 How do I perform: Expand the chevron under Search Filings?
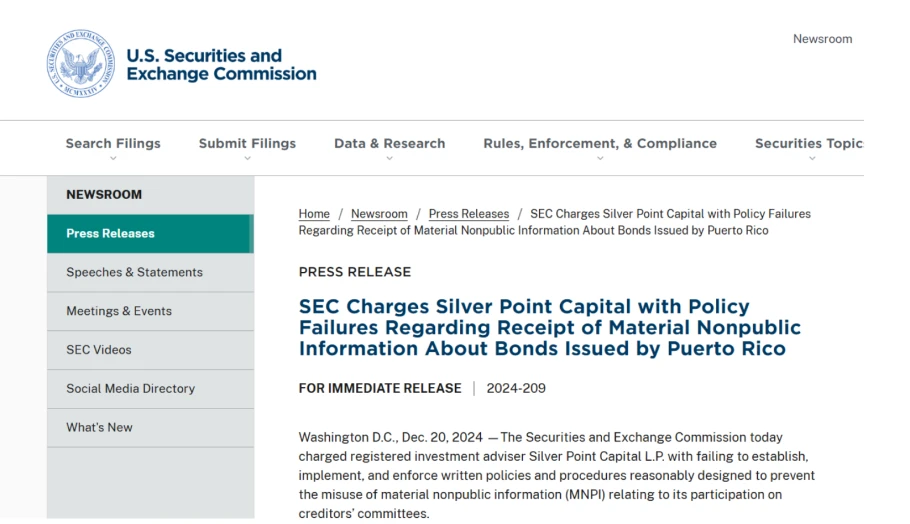[x=113, y=158]
